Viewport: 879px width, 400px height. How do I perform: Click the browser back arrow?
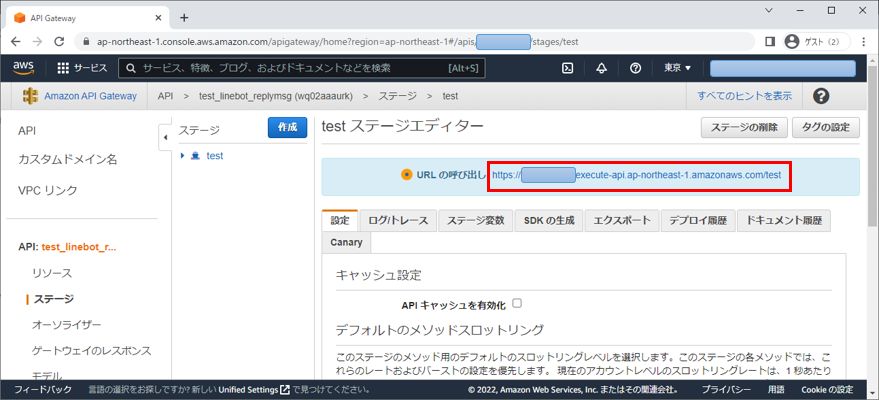[x=15, y=41]
